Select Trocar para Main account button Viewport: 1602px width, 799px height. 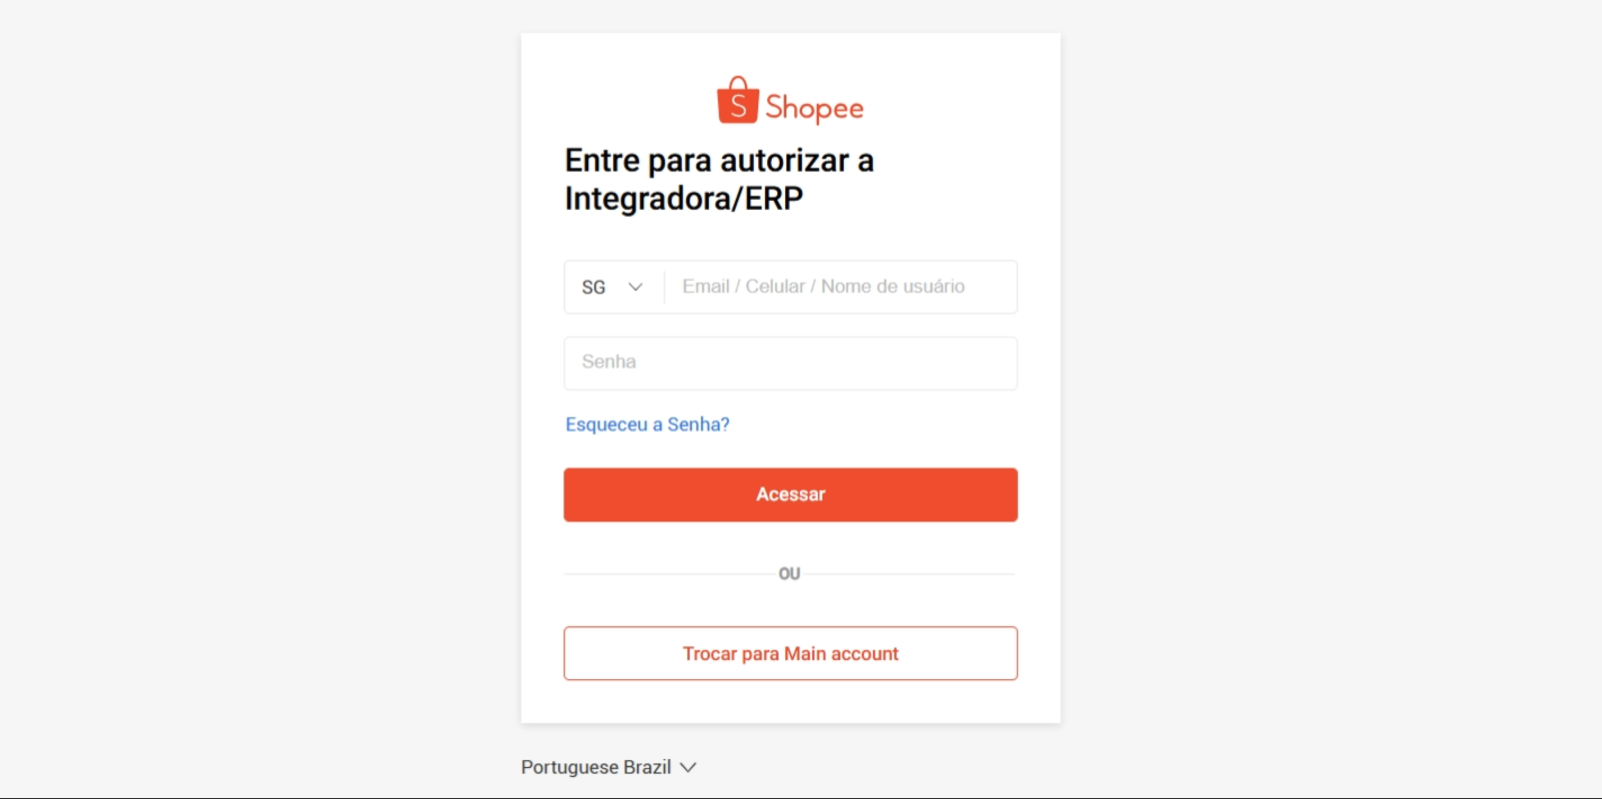click(791, 654)
